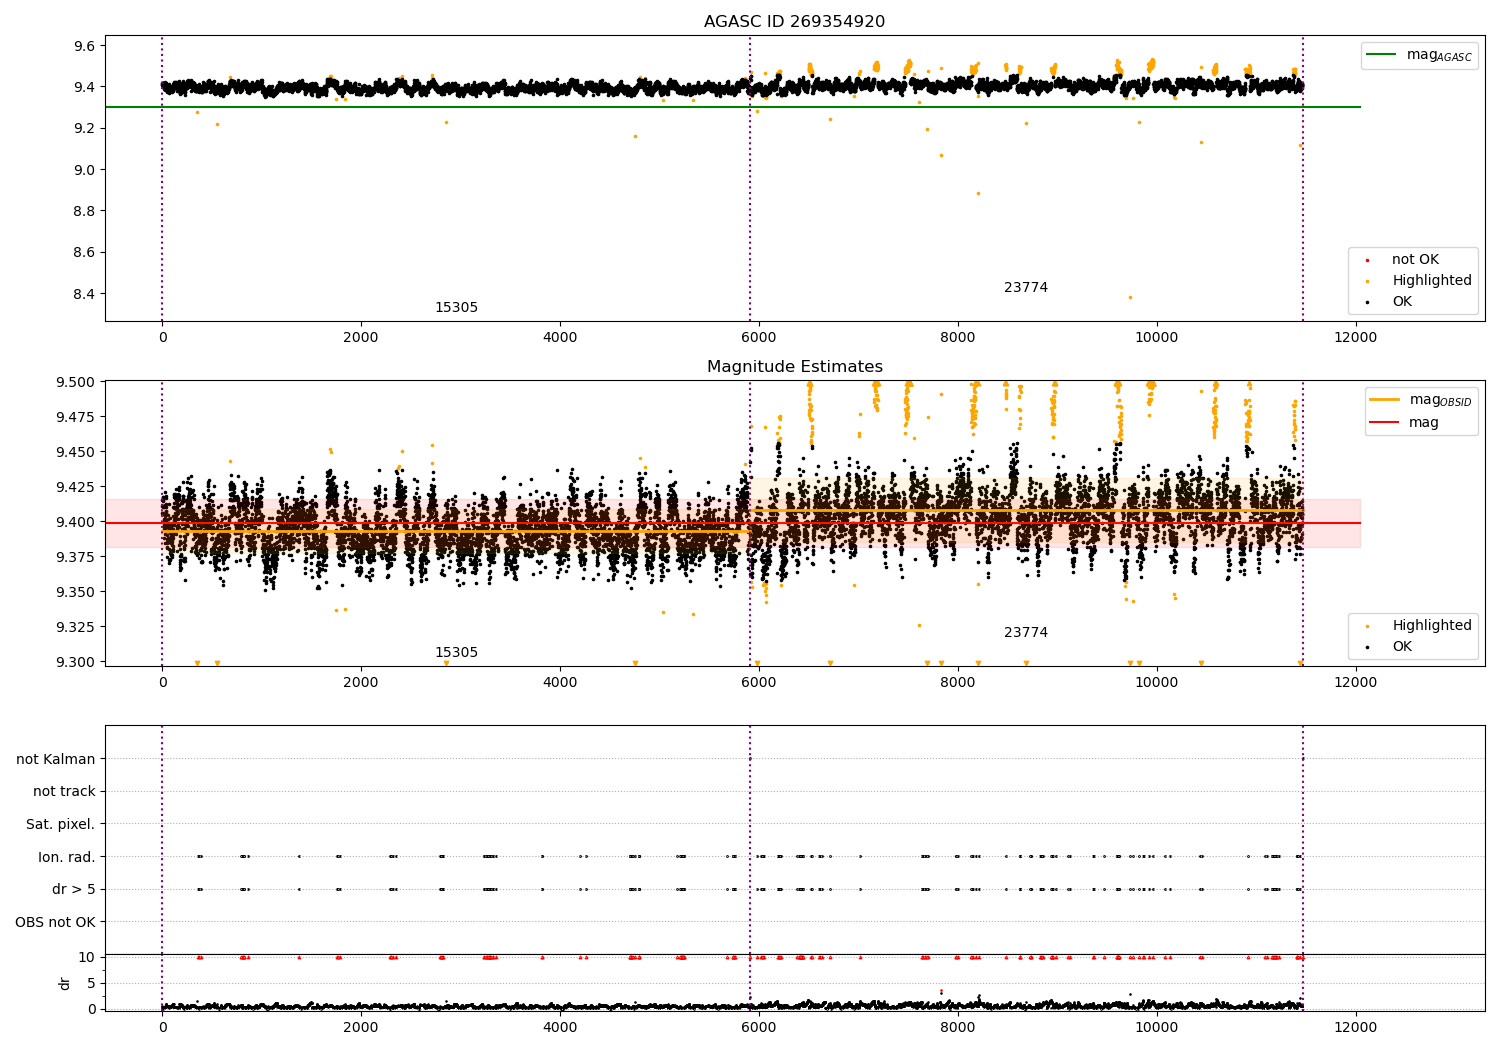Image resolution: width=1500 pixels, height=1050 pixels.
Task: Click the 9.325 y-axis tick in middle plot
Action: click(76, 627)
